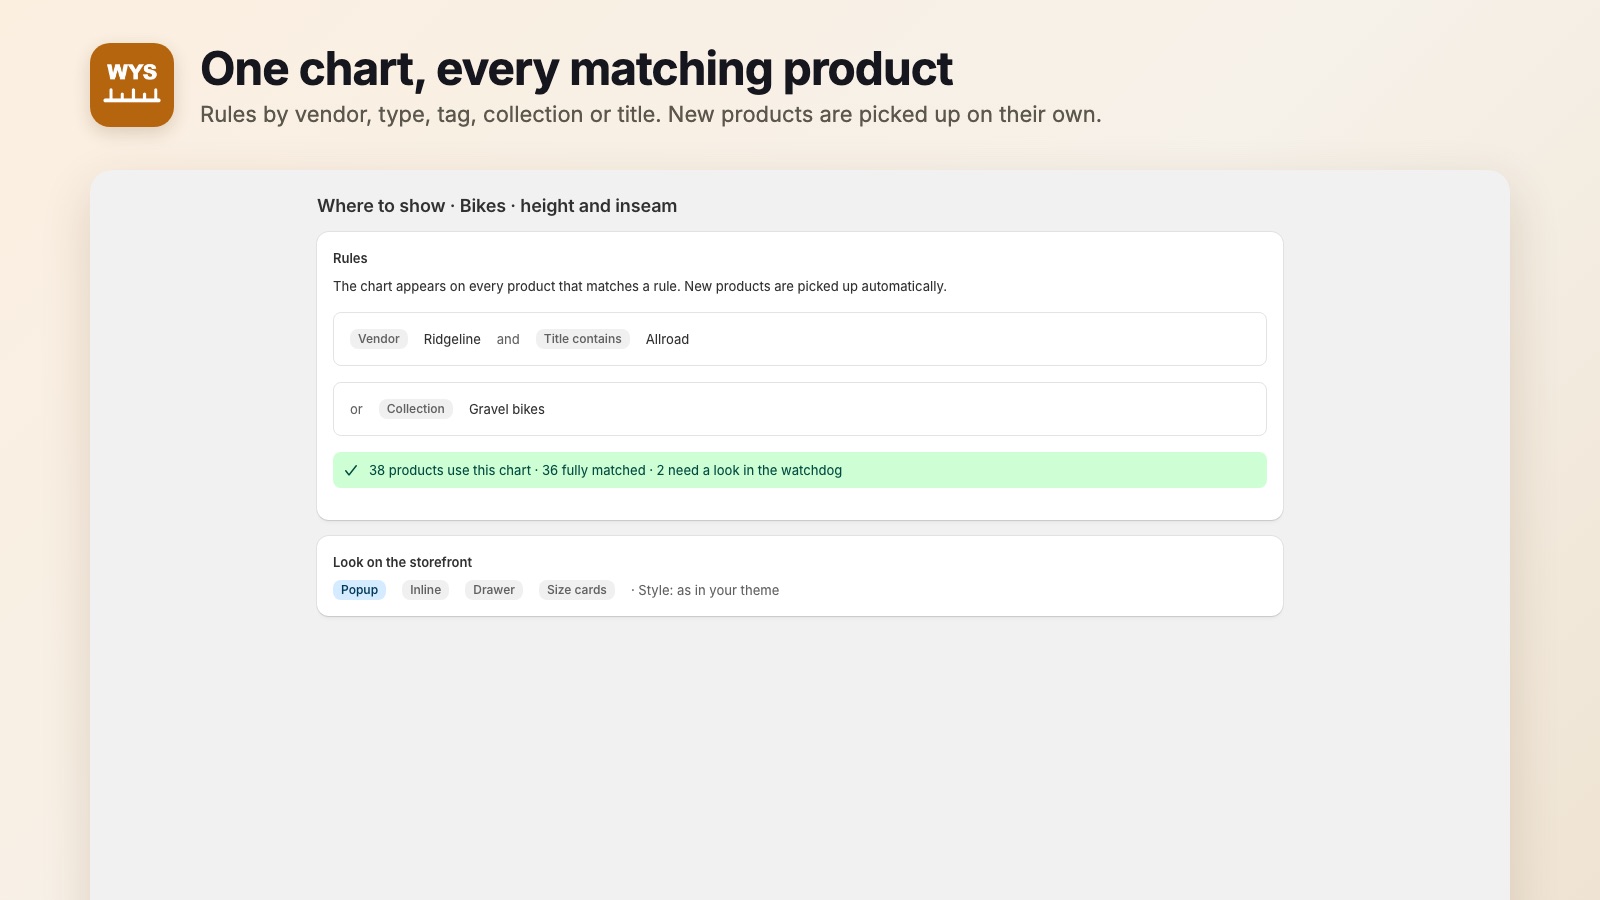Click the Title contains rule tag
This screenshot has height=900, width=1600.
pos(583,339)
